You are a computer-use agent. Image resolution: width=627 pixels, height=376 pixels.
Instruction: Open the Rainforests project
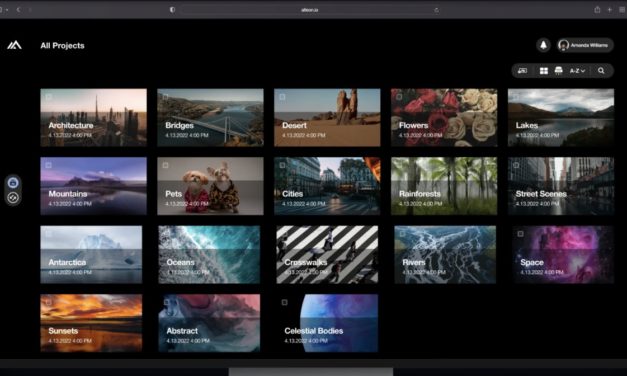(444, 186)
